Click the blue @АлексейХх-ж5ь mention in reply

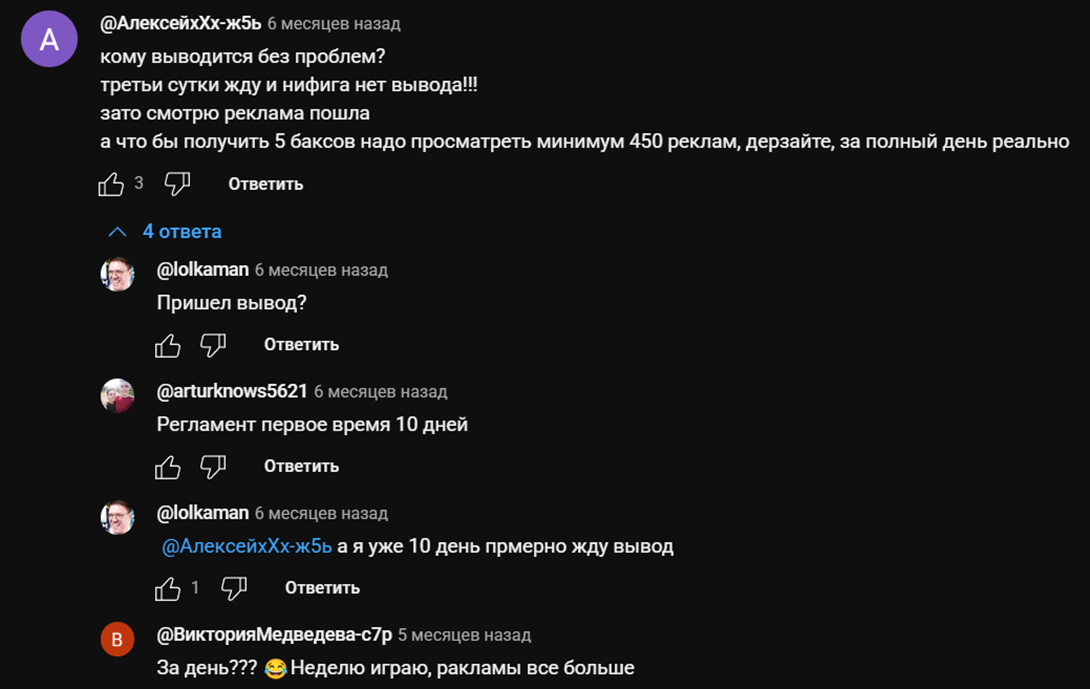click(x=247, y=547)
